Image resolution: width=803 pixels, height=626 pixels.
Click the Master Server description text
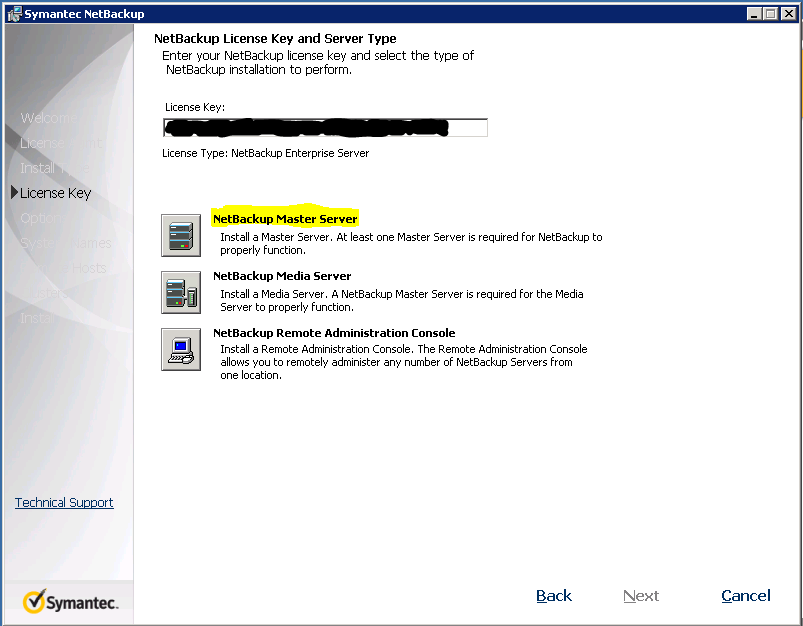(x=411, y=243)
